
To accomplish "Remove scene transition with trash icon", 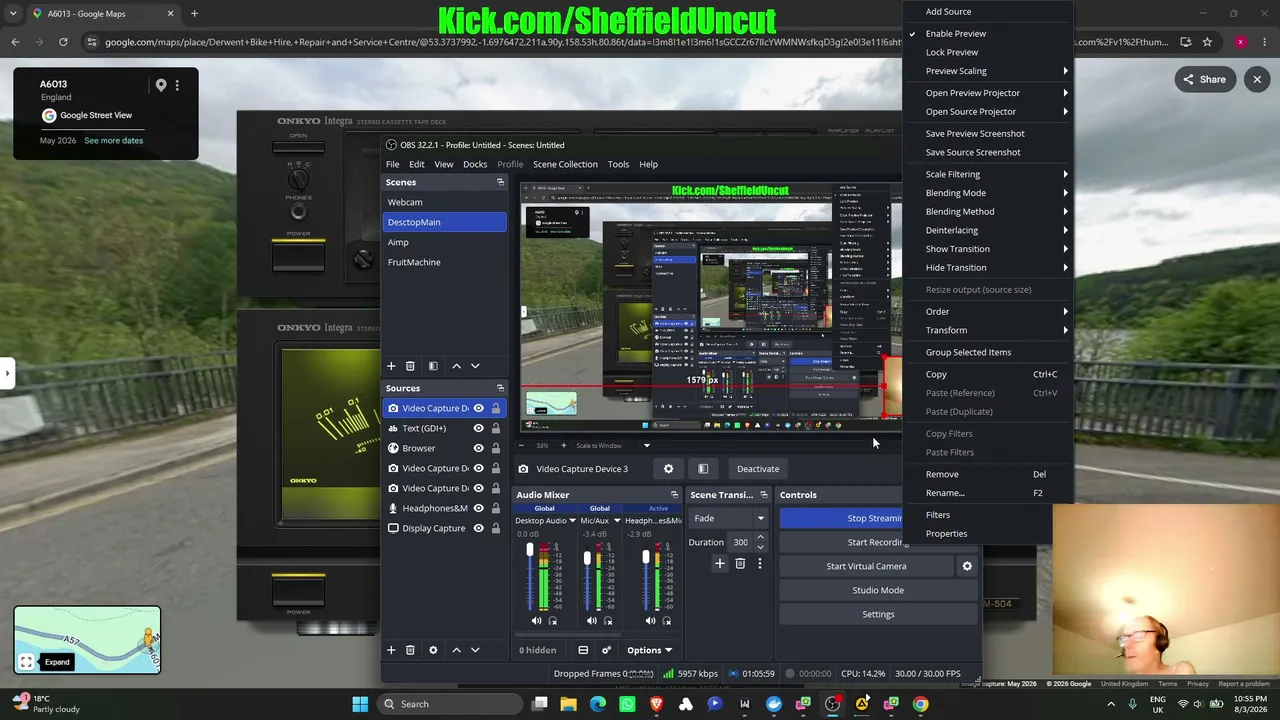I will point(740,564).
